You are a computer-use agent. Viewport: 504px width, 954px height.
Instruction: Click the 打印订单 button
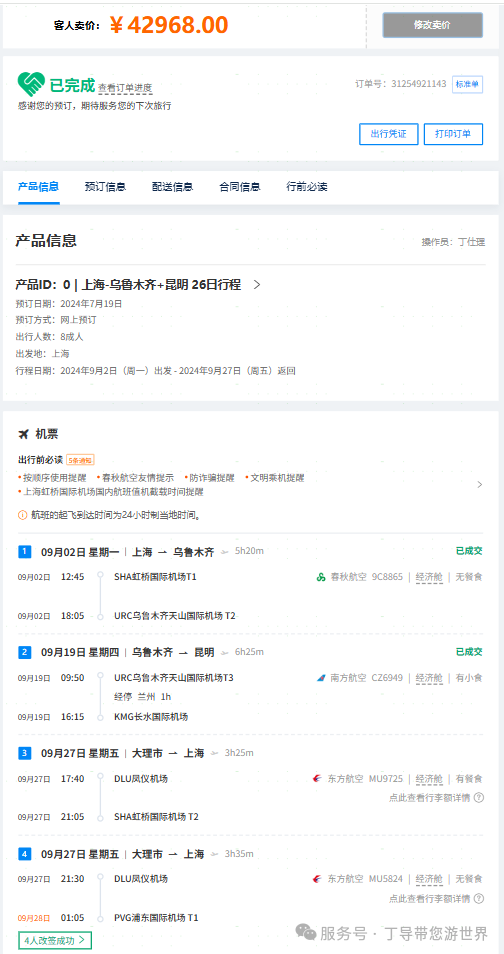453,134
